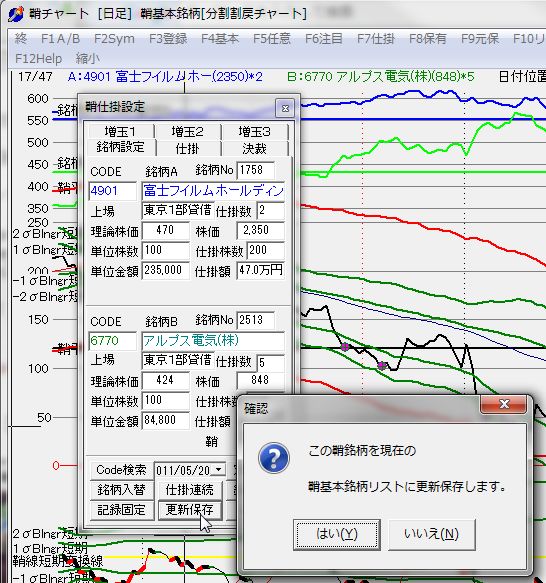546x583 pixels.
Task: Click the 銘柄入替 button
Action: (x=121, y=490)
